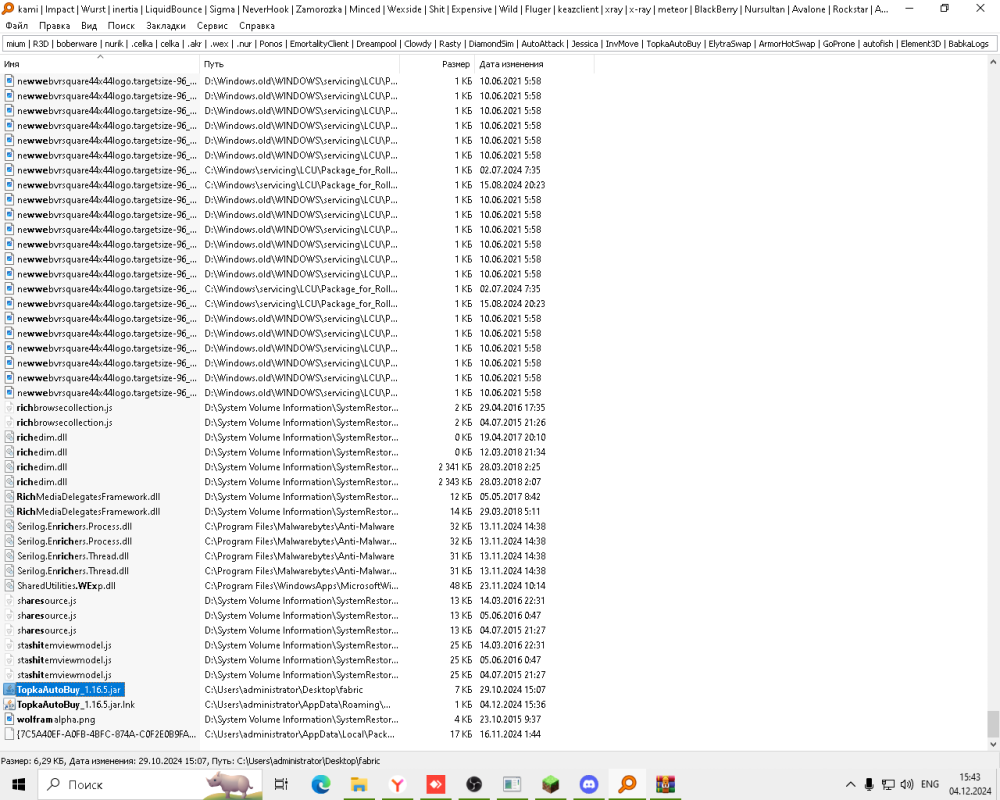
Task: Launch Yandex Browser from taskbar
Action: pyautogui.click(x=397, y=784)
